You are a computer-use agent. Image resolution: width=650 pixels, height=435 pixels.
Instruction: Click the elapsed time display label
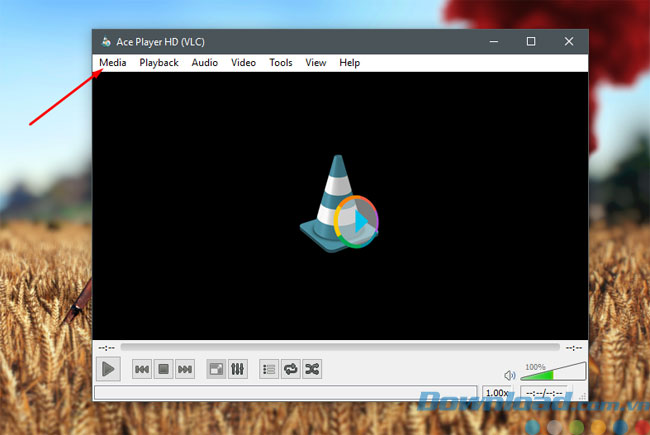104,347
